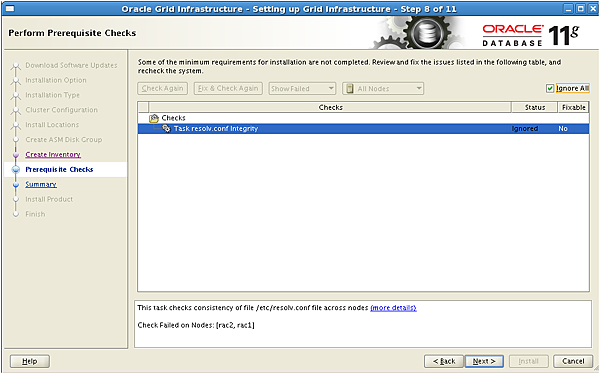
Task: Click the Cluster Configuration step
Action: tap(61, 110)
